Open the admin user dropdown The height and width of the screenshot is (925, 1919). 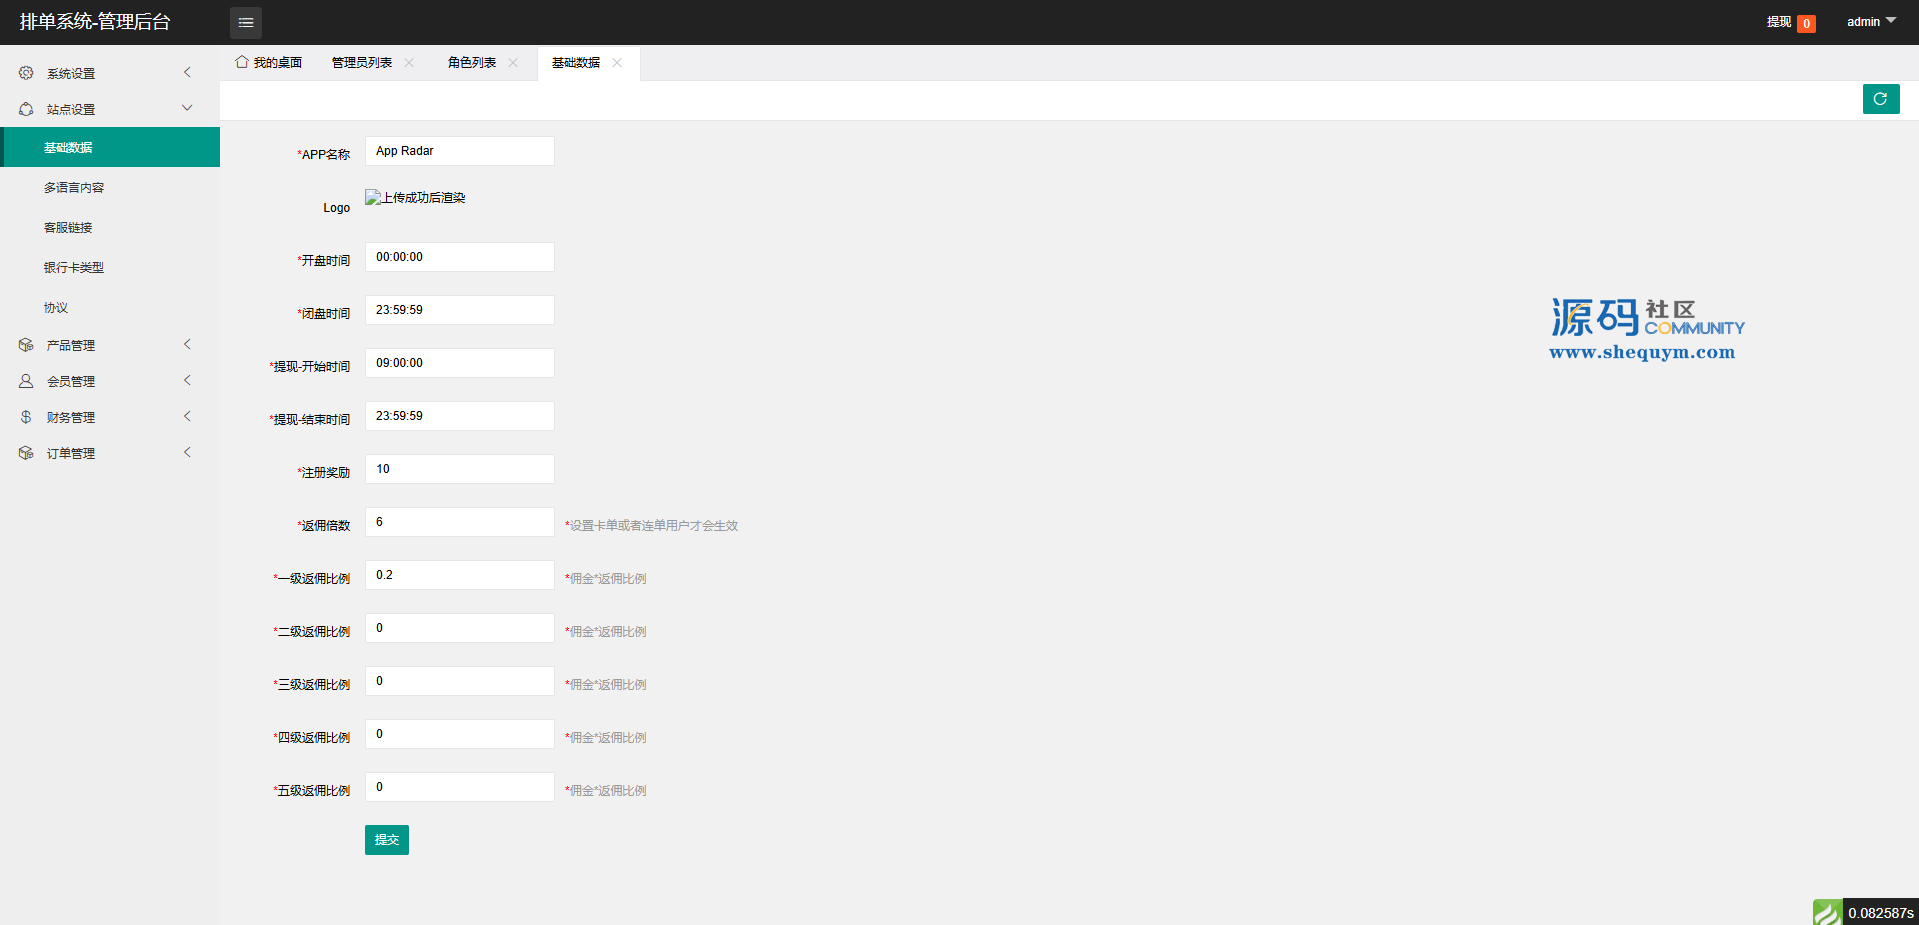(x=1870, y=22)
